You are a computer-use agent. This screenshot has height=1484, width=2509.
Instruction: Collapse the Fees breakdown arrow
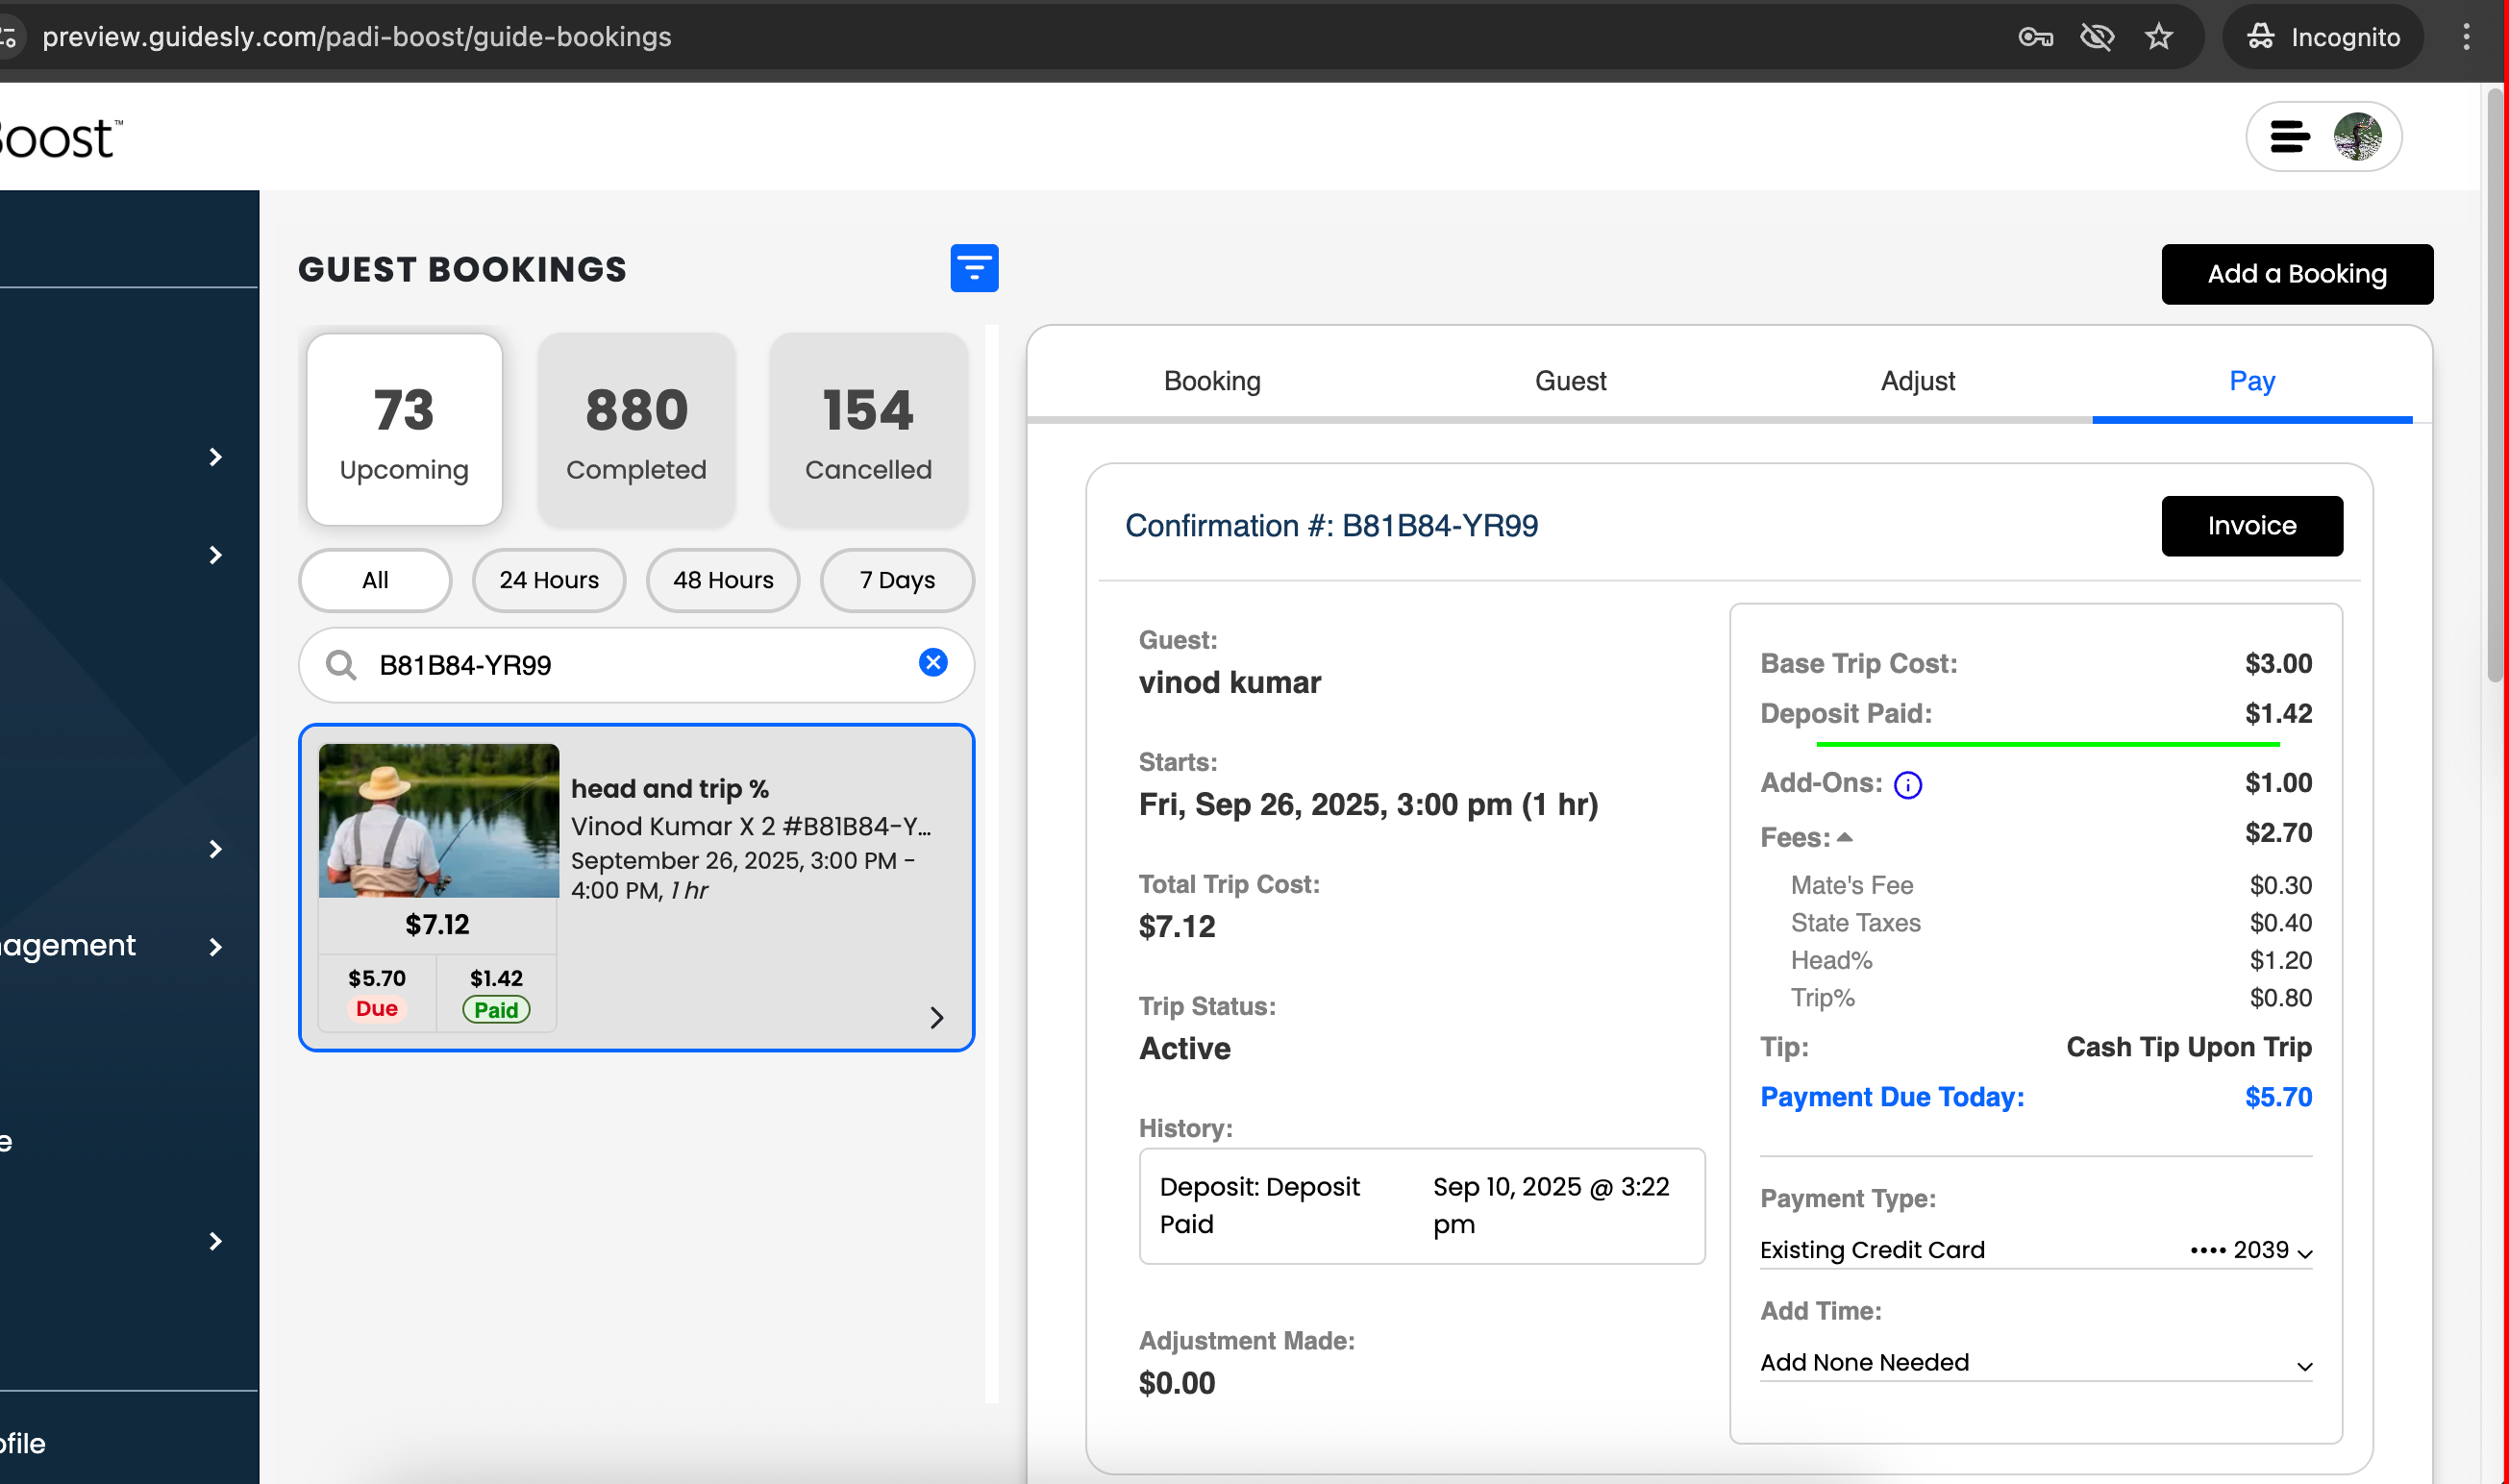(x=1845, y=837)
